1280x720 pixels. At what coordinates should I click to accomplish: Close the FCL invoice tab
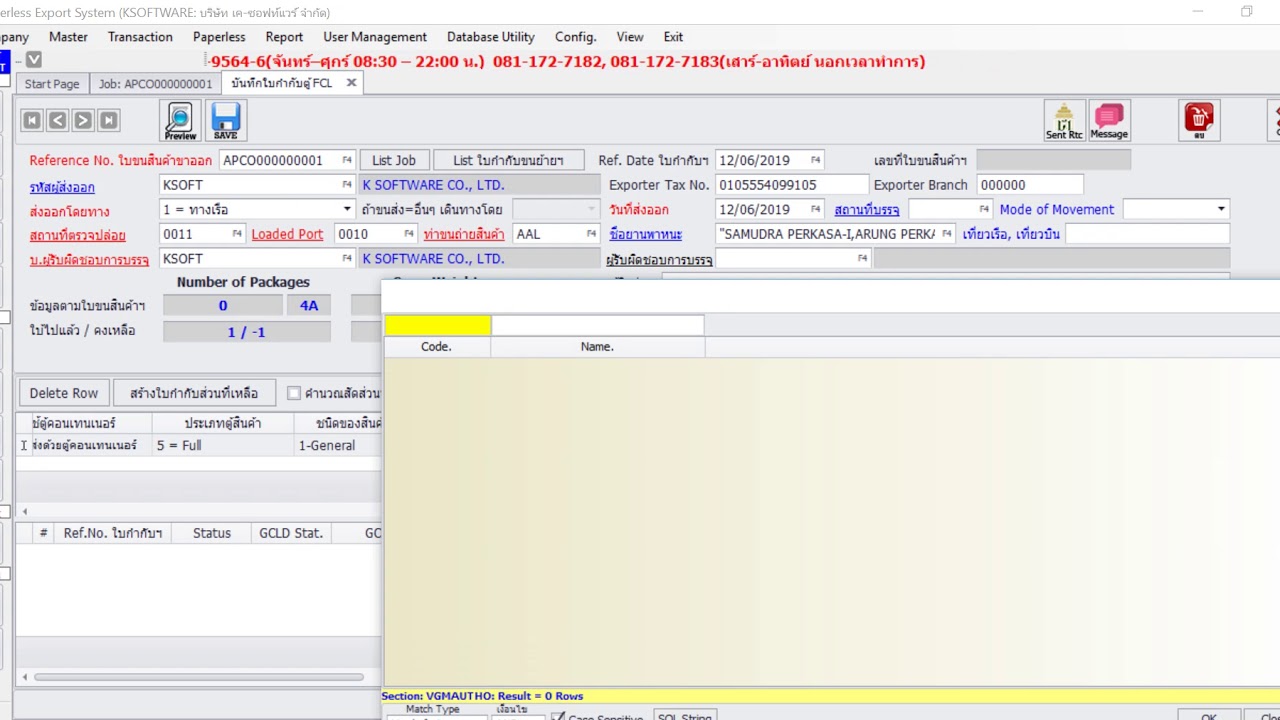point(351,83)
